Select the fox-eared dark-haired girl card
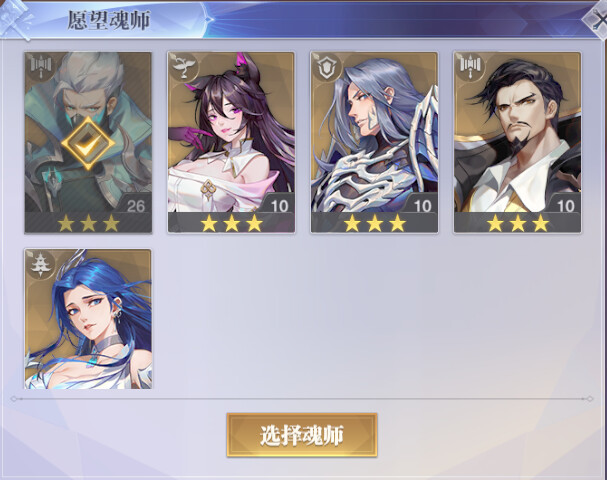The height and width of the screenshot is (480, 607). pos(231,142)
